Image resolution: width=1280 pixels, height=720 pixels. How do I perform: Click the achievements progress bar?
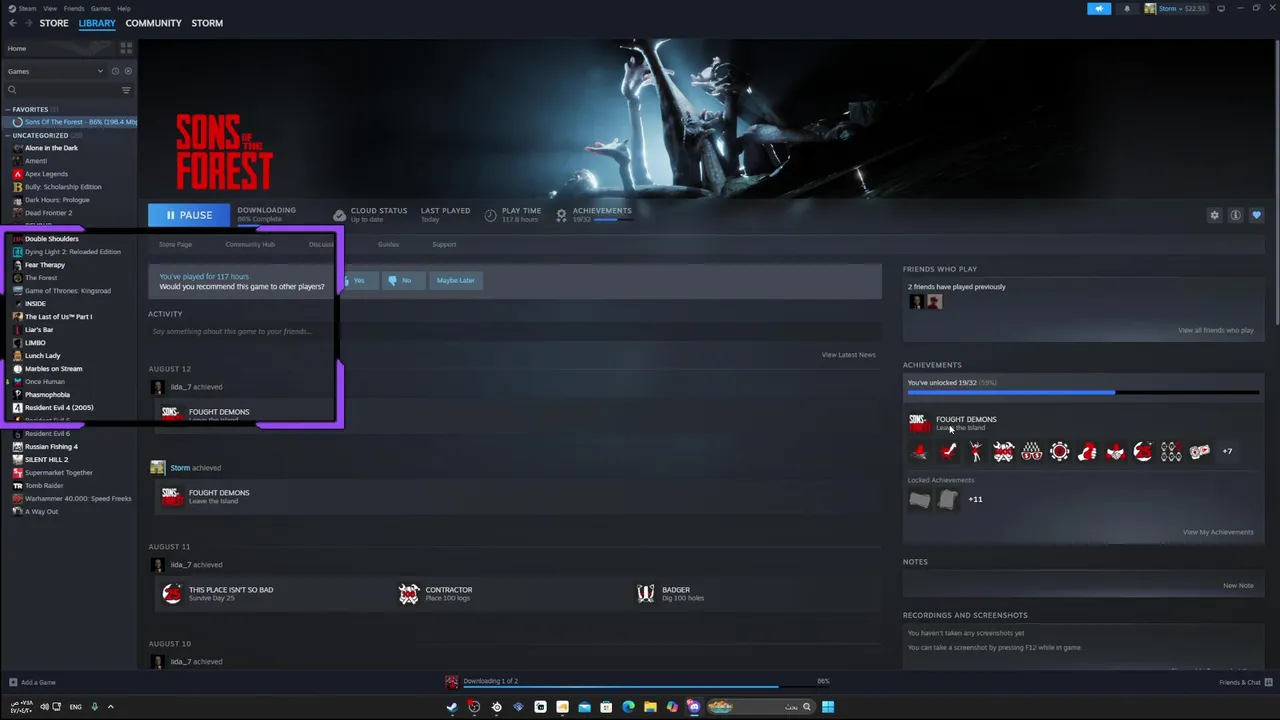(1083, 393)
